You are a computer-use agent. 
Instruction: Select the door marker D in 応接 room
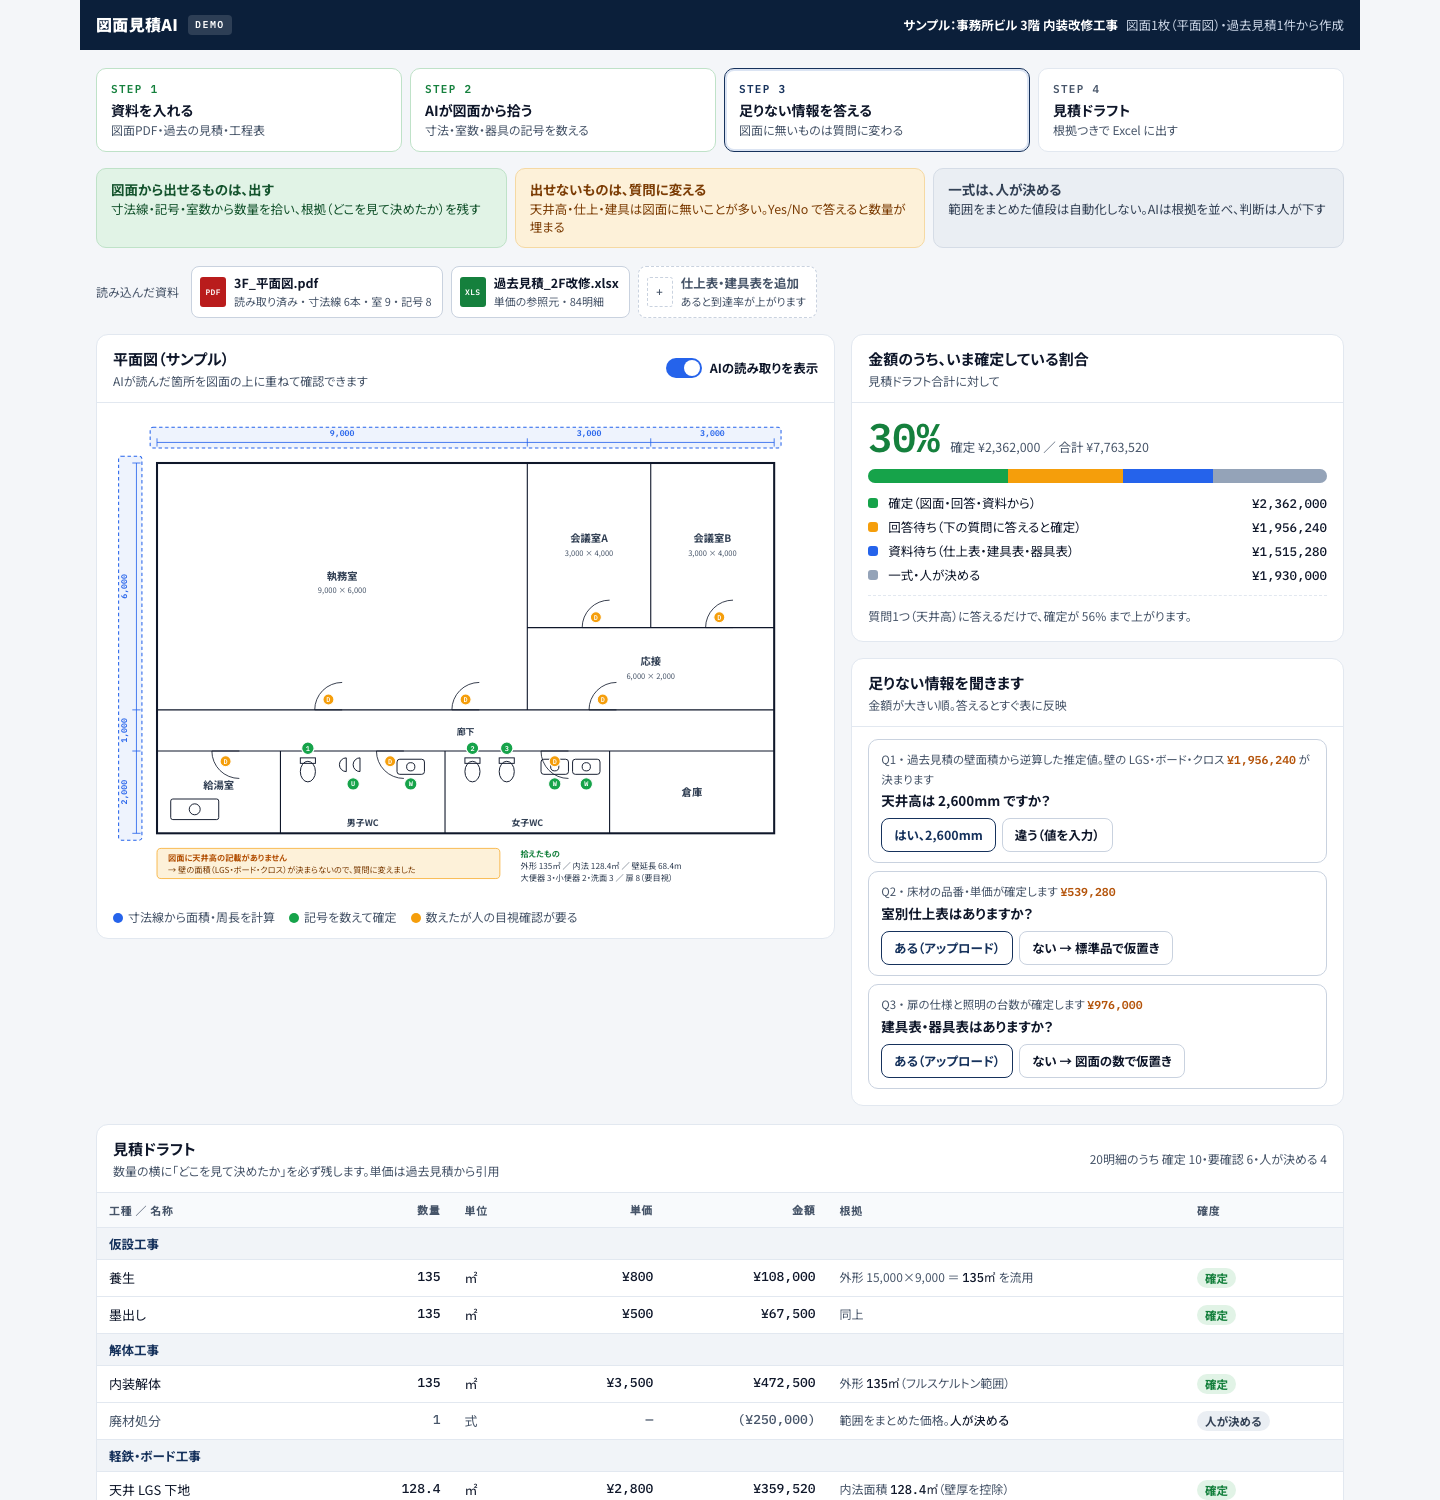(x=602, y=700)
